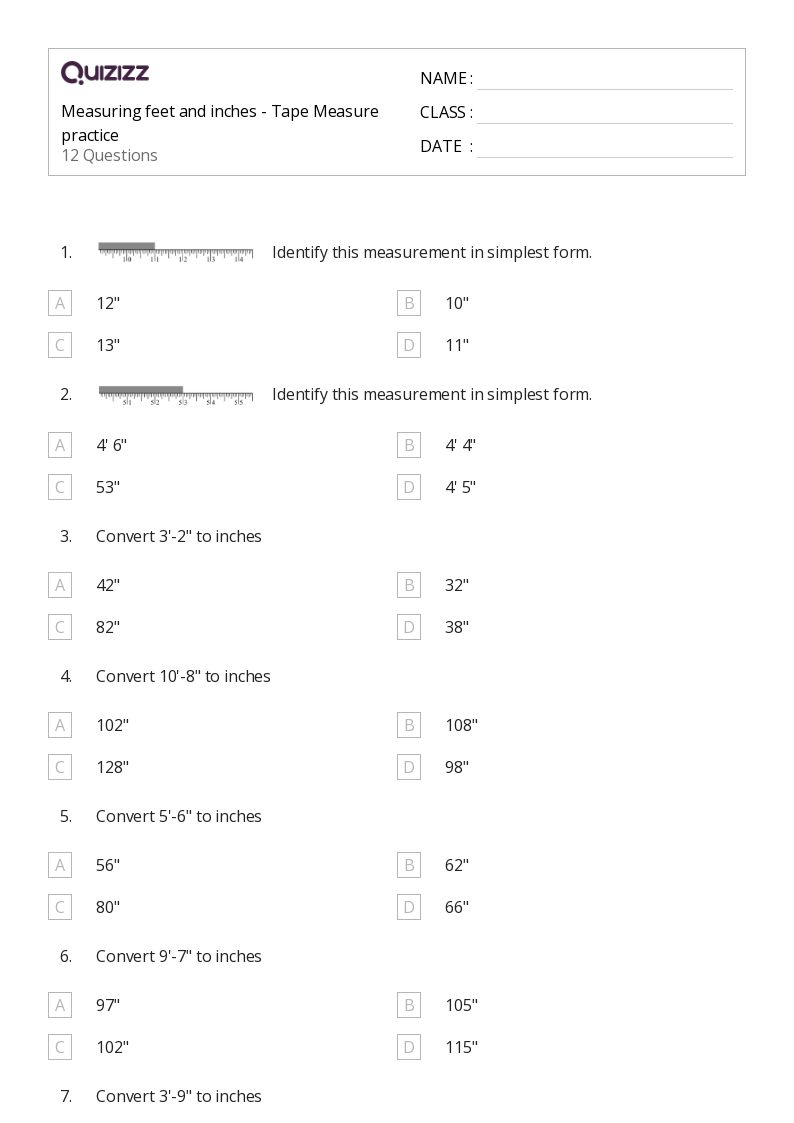Mark box A for 42" answer
This screenshot has width=794, height=1123.
(x=60, y=585)
